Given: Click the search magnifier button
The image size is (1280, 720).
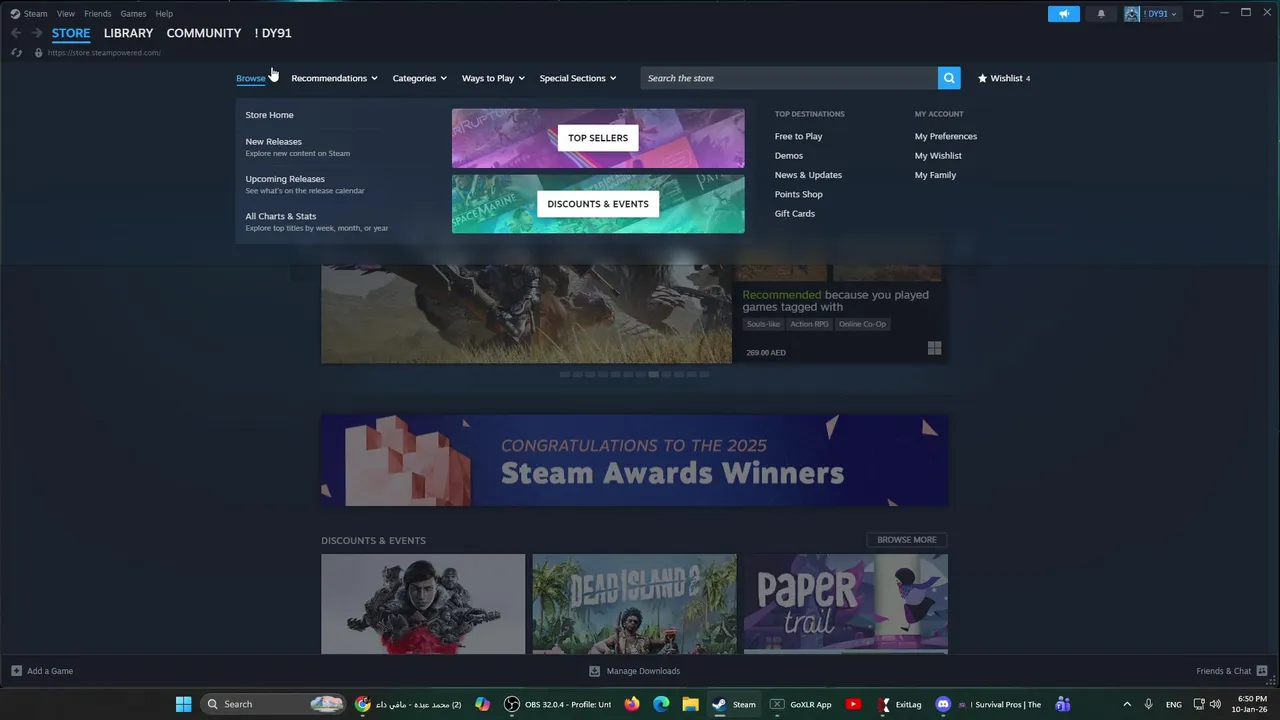Looking at the screenshot, I should (949, 78).
